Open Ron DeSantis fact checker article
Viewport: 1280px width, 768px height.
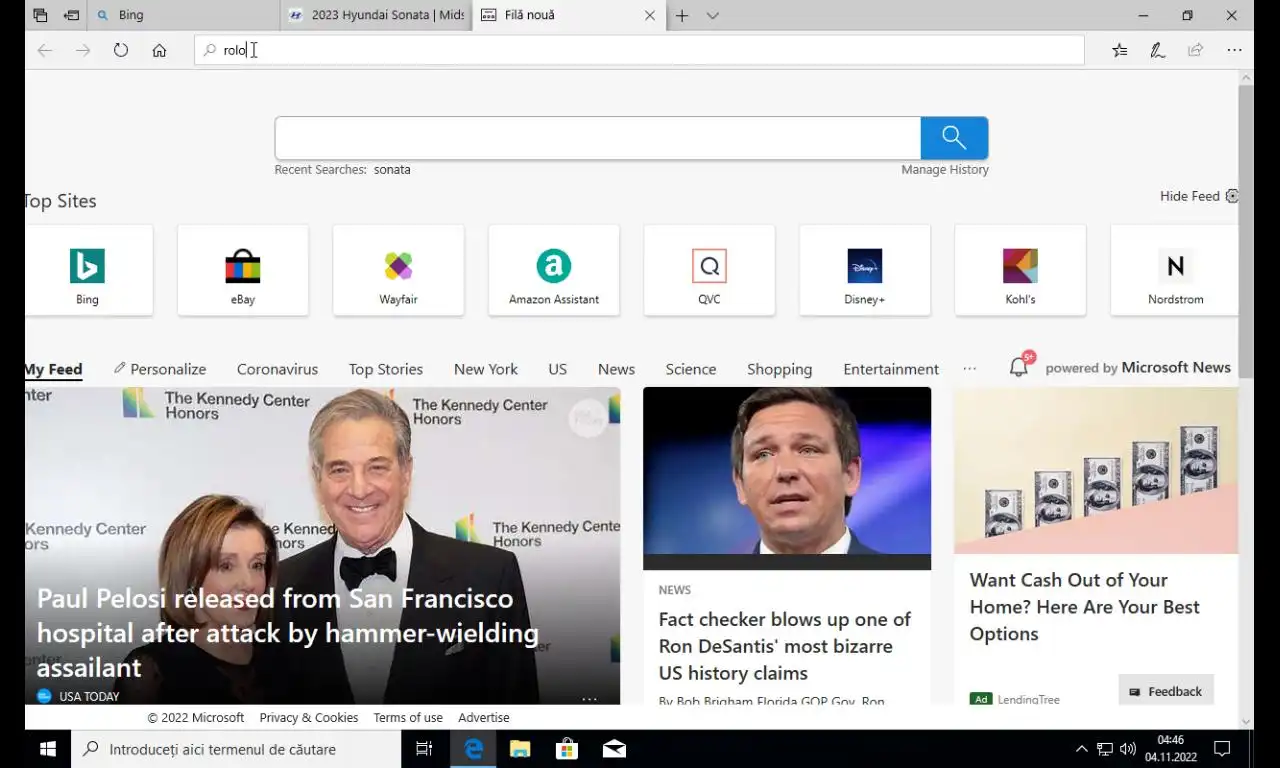tap(787, 546)
